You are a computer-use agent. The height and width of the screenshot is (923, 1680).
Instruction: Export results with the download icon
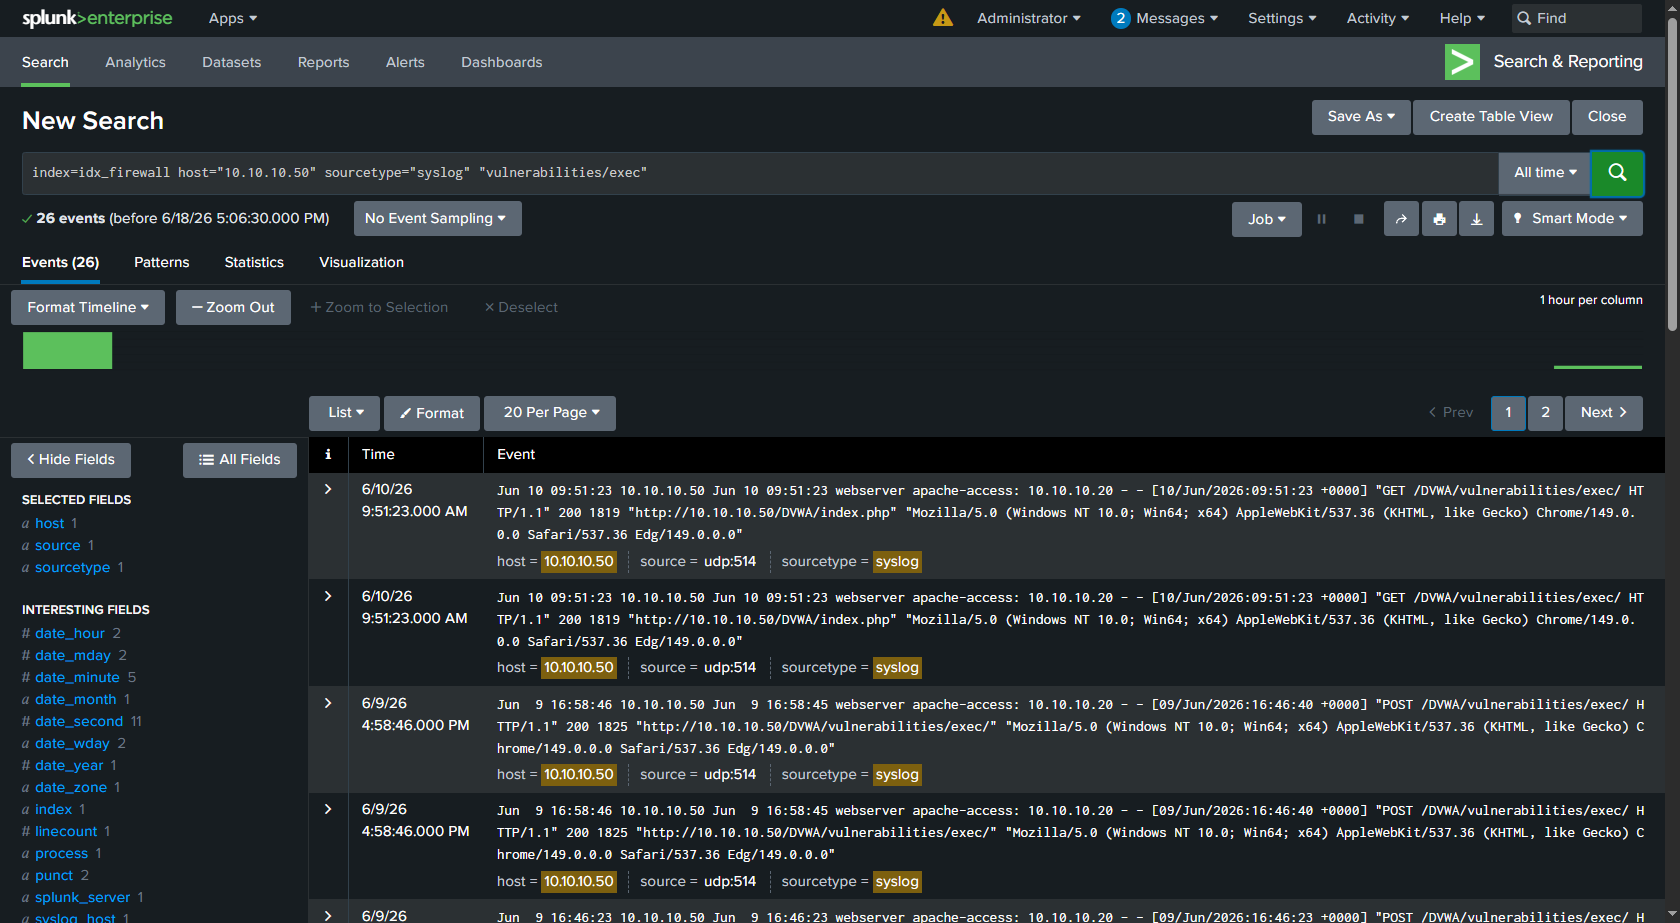1476,219
